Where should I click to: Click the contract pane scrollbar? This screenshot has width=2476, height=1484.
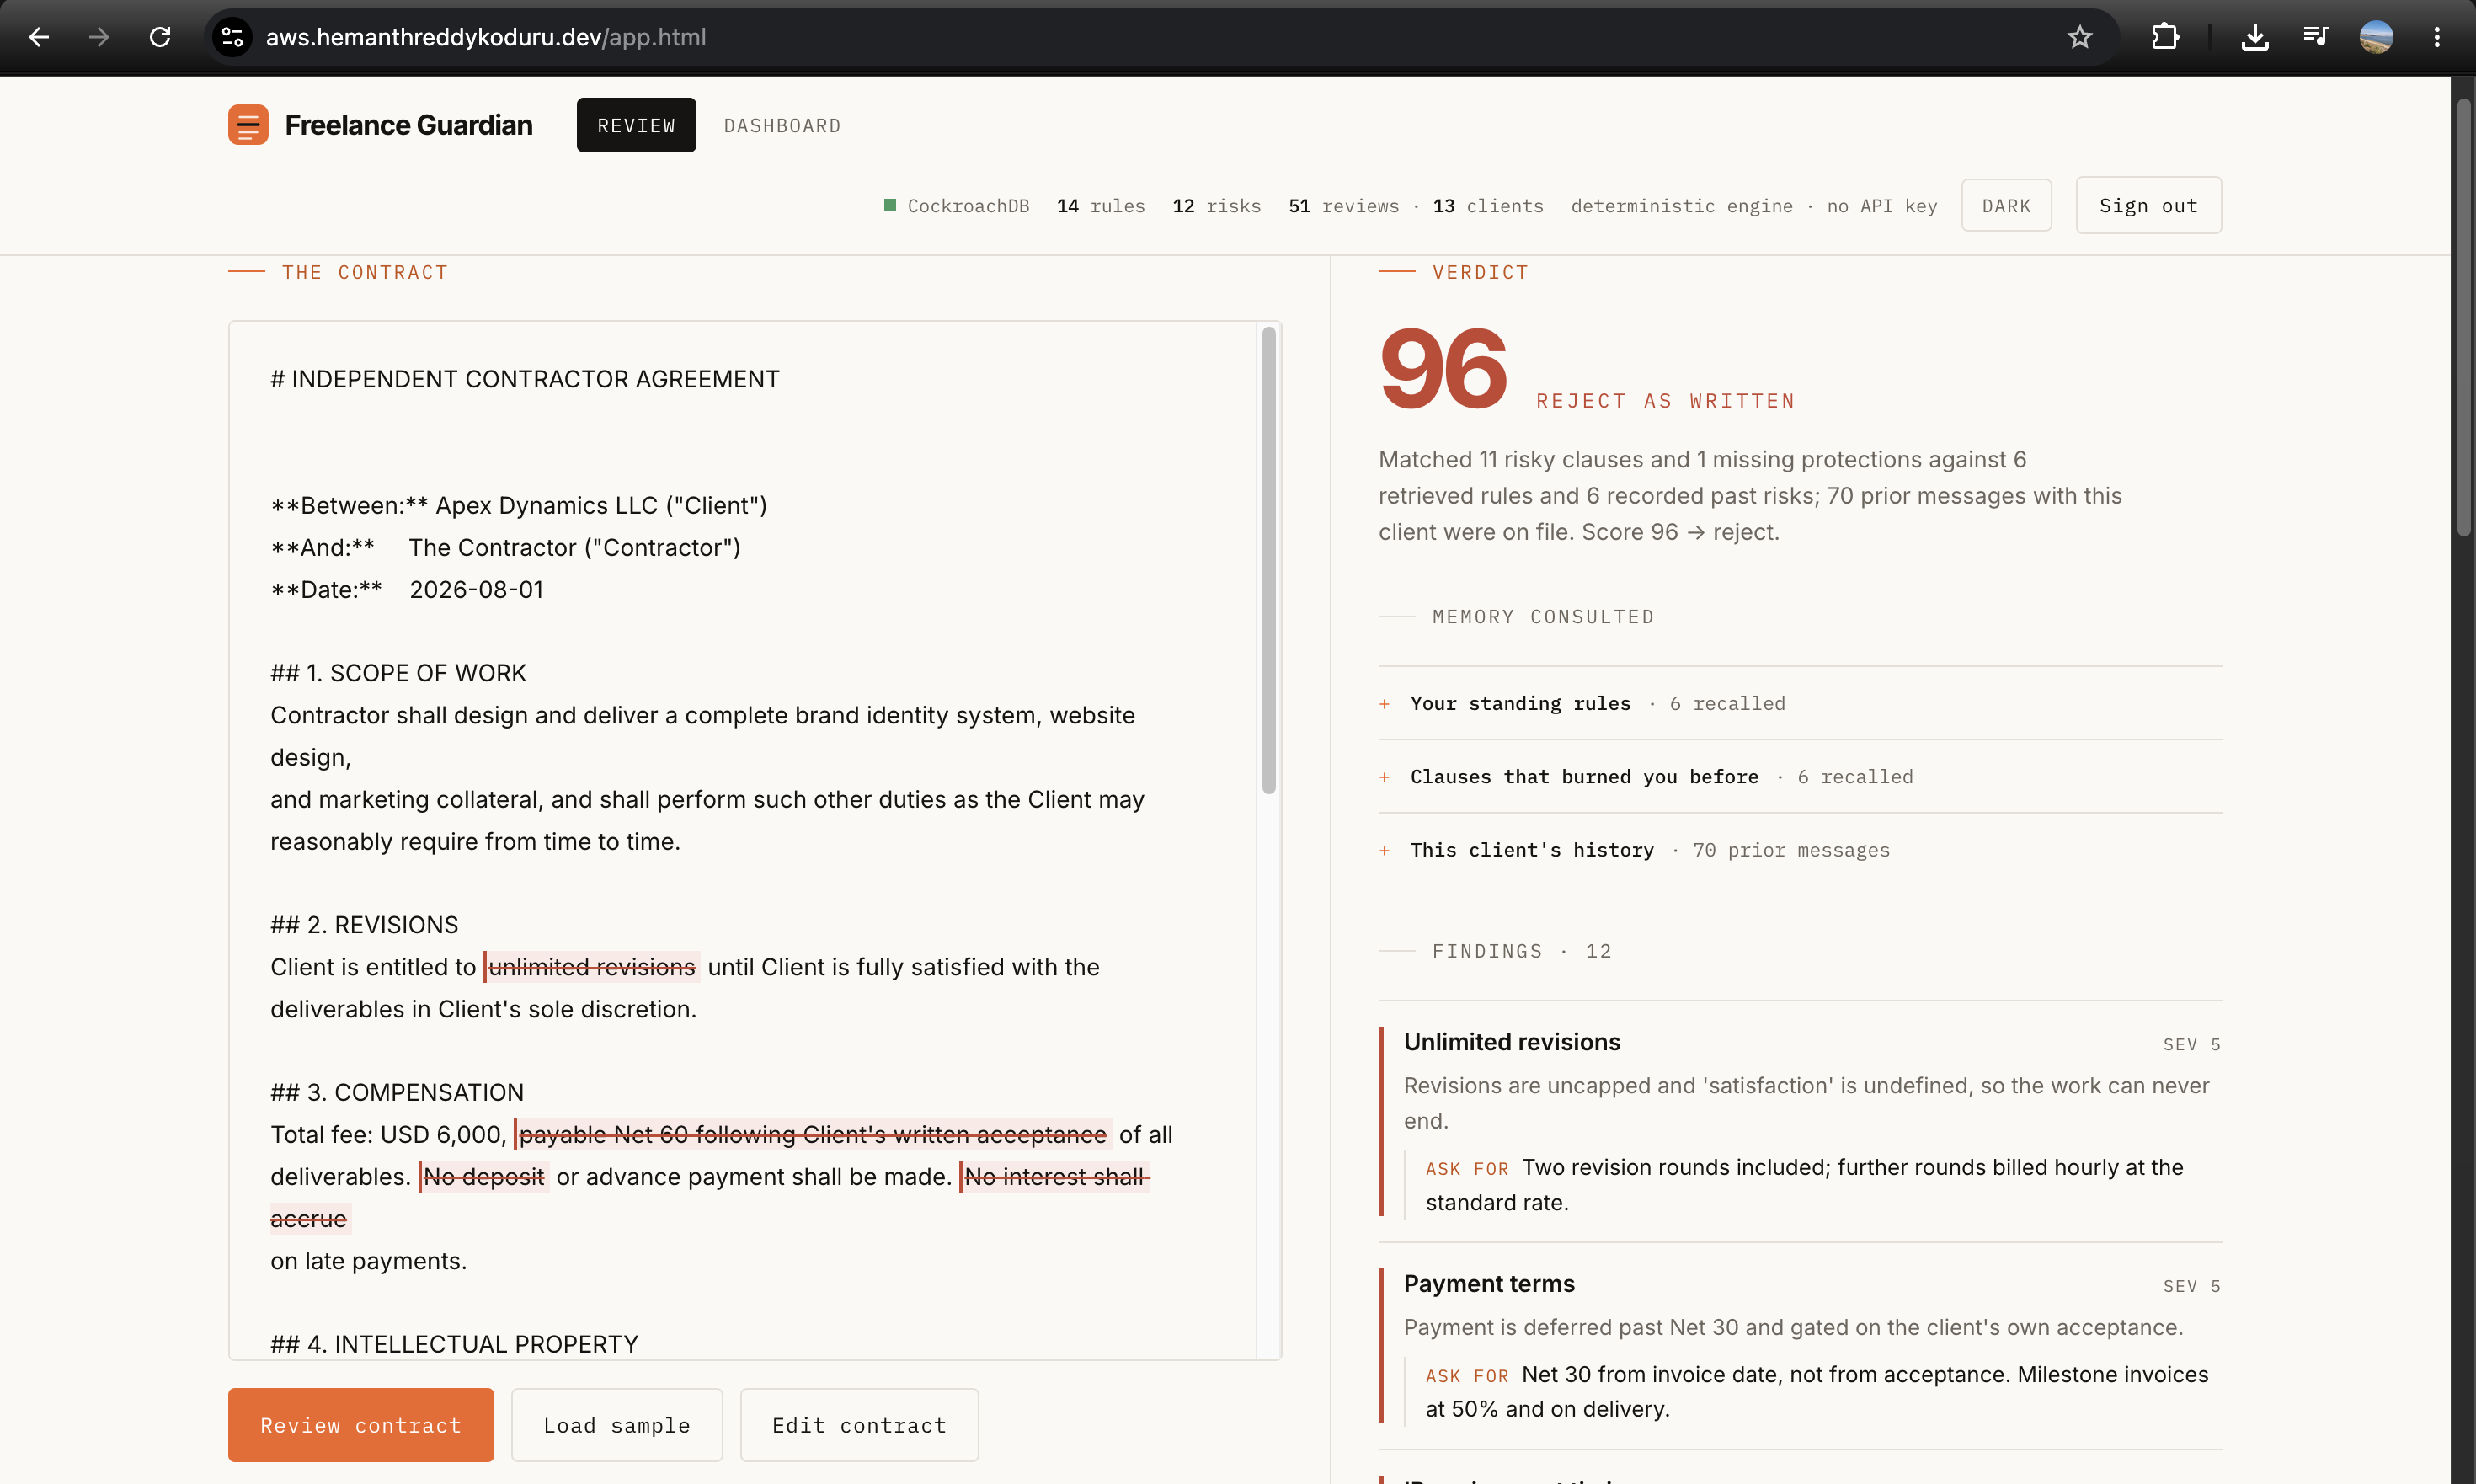point(1269,560)
